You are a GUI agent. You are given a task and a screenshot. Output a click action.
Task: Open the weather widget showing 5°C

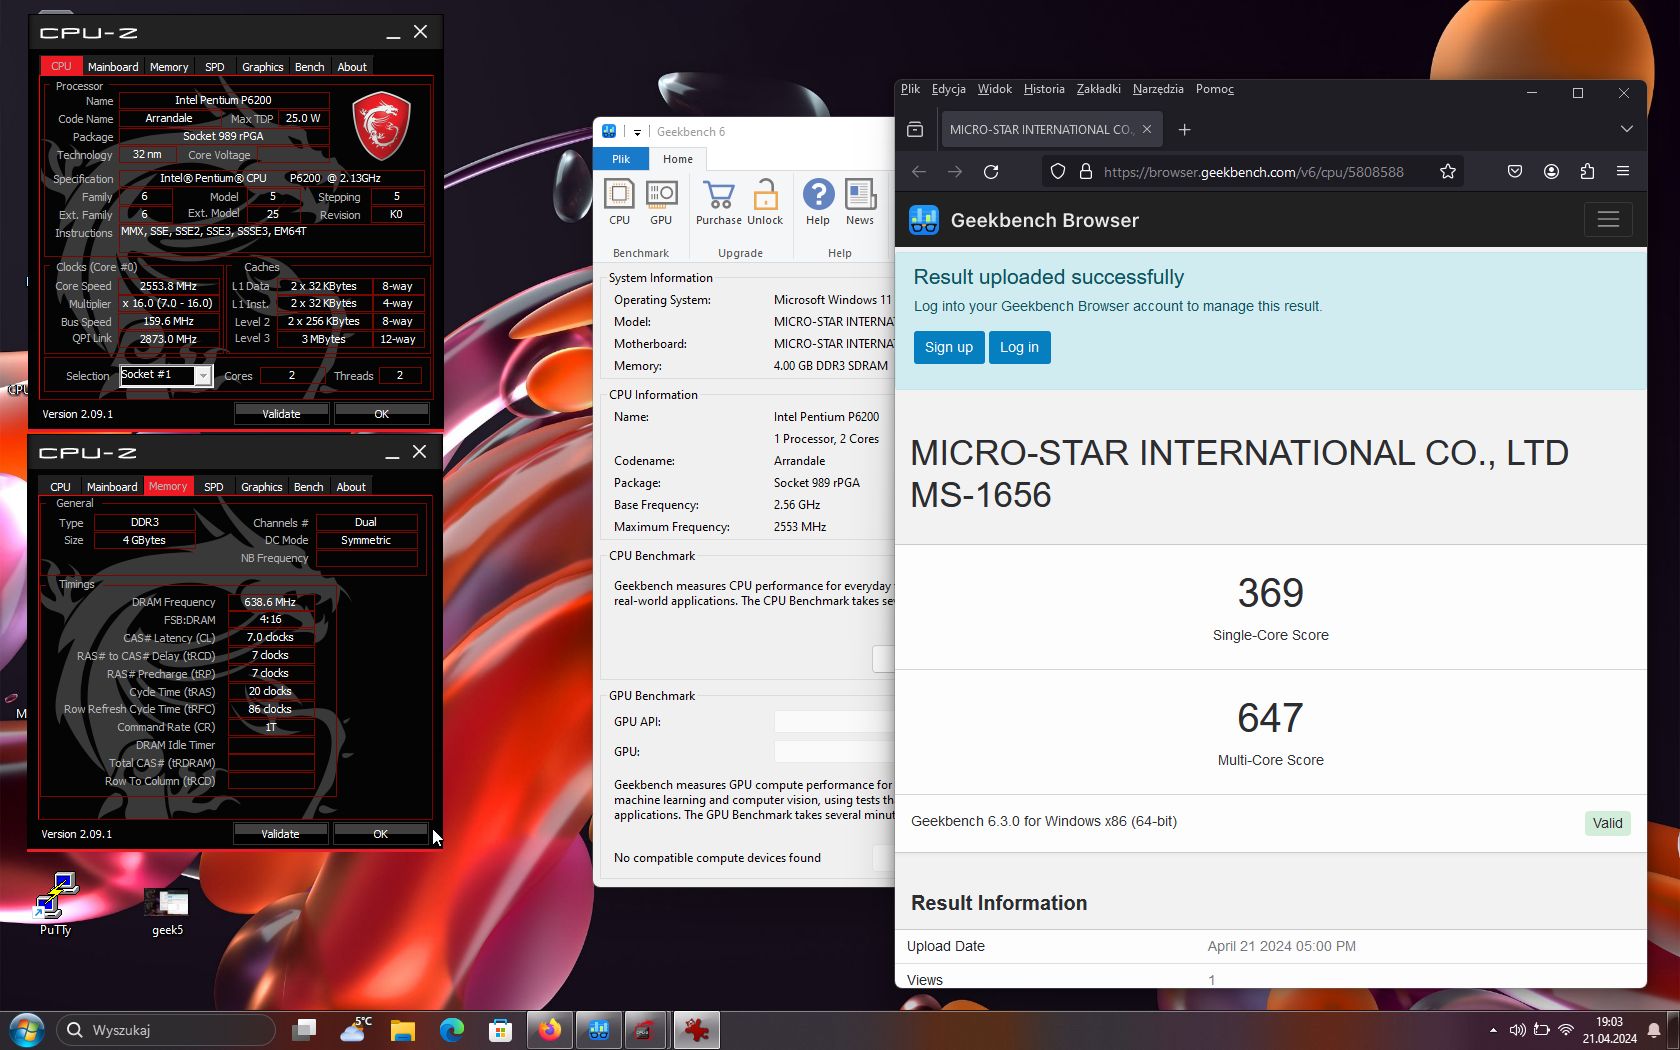[355, 1029]
